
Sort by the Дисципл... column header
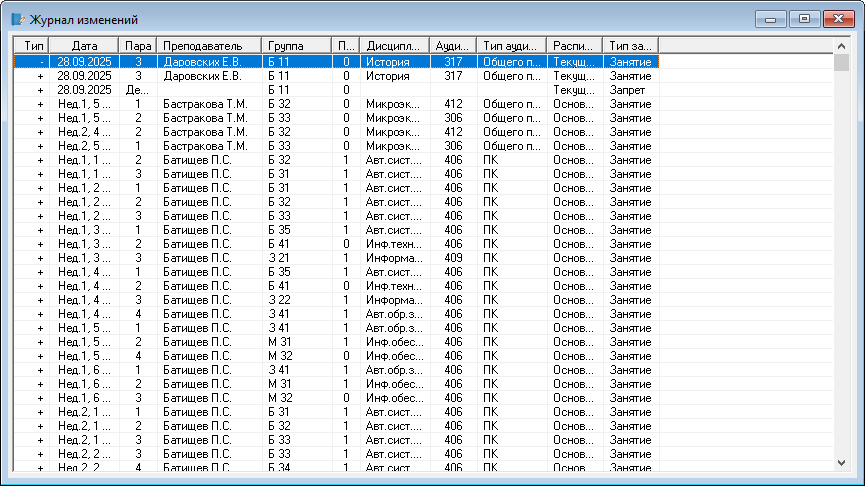pos(394,46)
